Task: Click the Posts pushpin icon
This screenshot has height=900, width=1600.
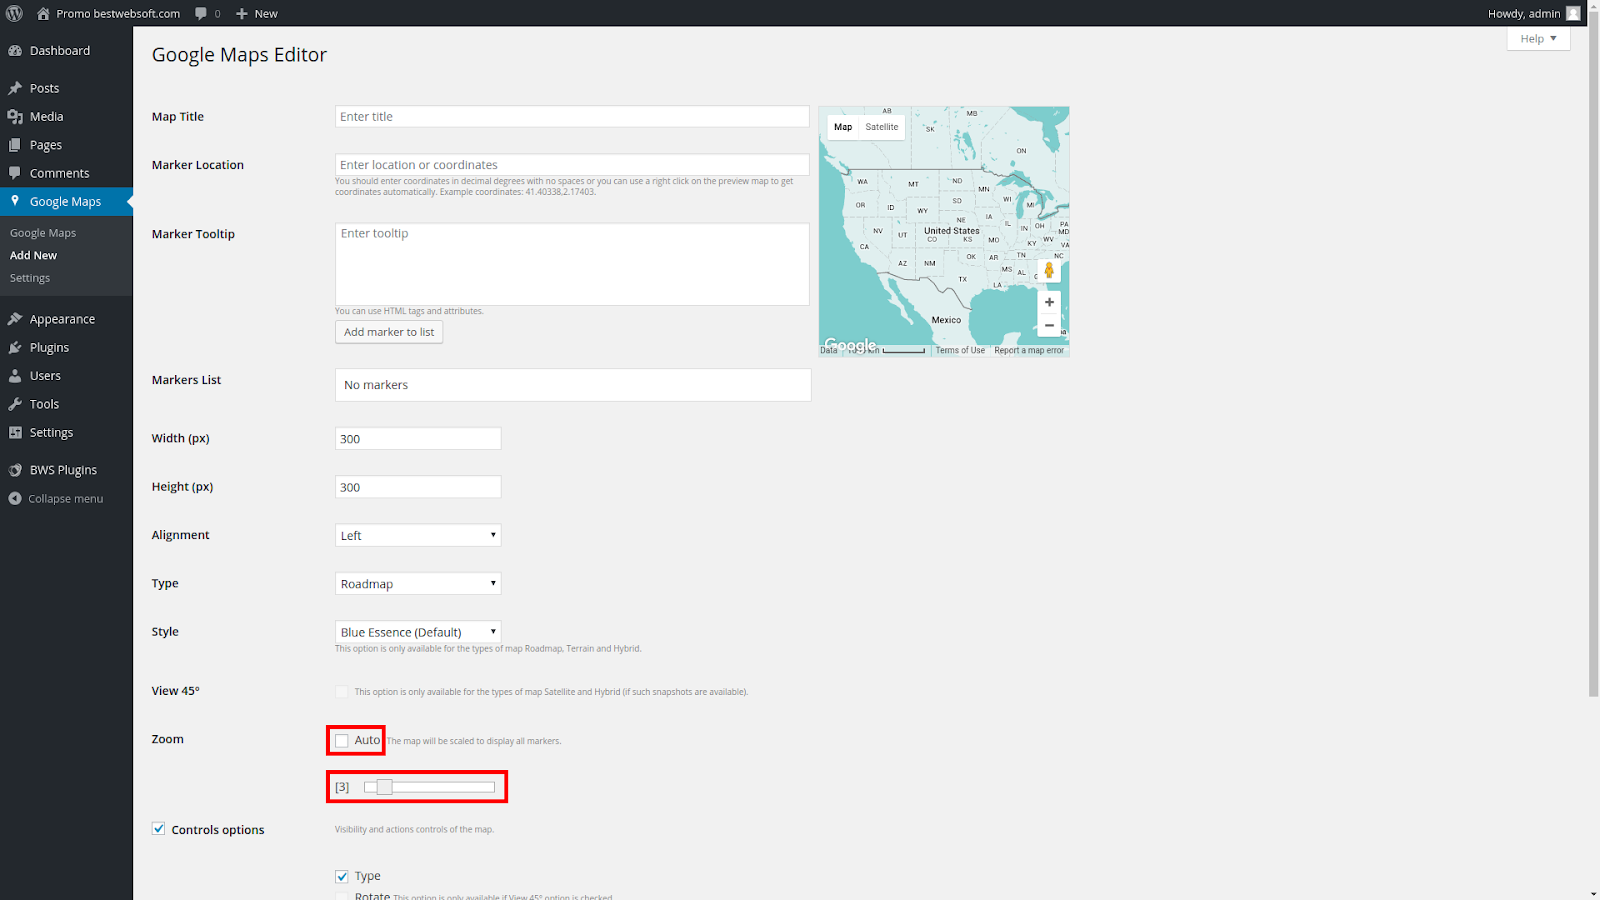Action: [x=15, y=88]
